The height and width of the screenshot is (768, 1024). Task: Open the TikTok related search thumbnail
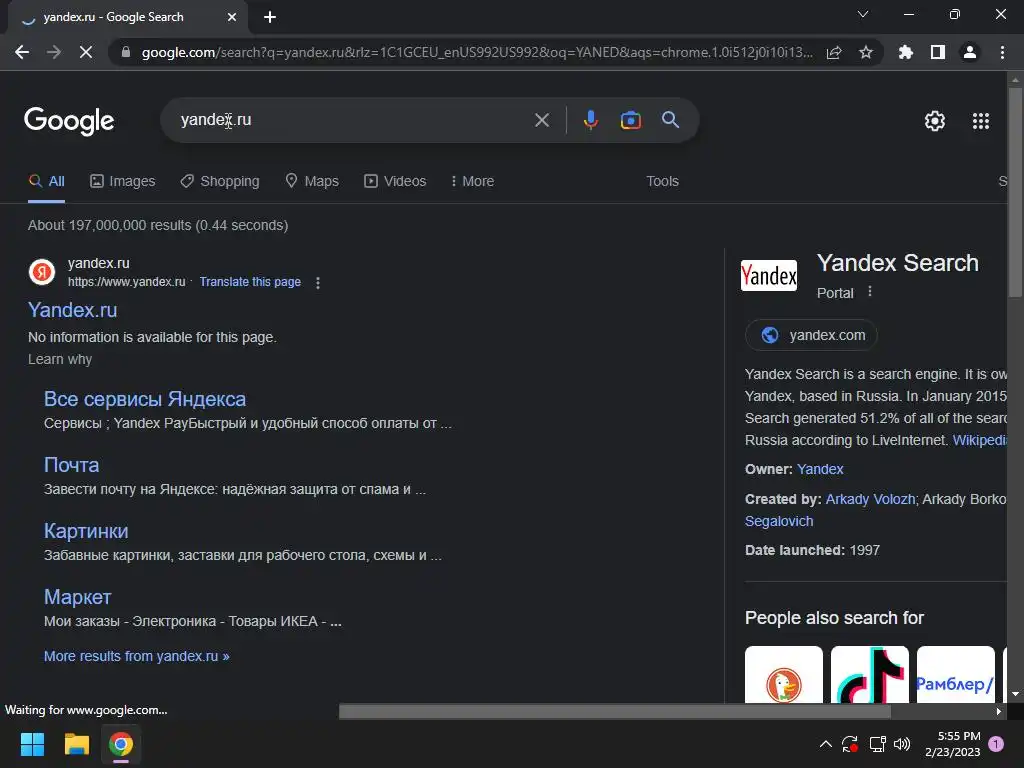(x=870, y=675)
